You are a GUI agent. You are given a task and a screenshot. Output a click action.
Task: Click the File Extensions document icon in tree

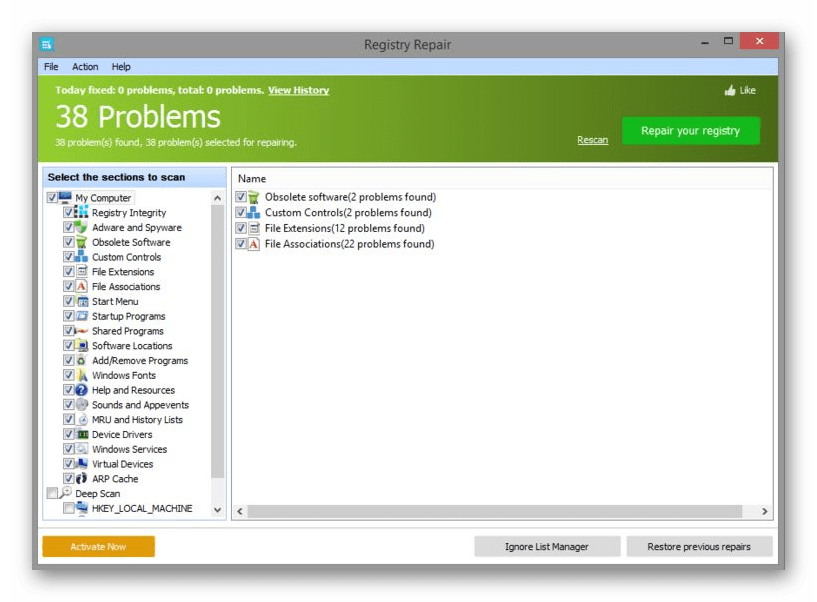coord(82,271)
